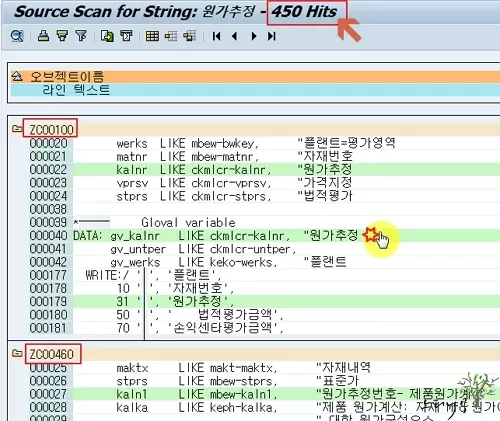Viewport: 500px width, 421px height.
Task: Collapse the ZC00100 folder icon
Action: click(17, 129)
